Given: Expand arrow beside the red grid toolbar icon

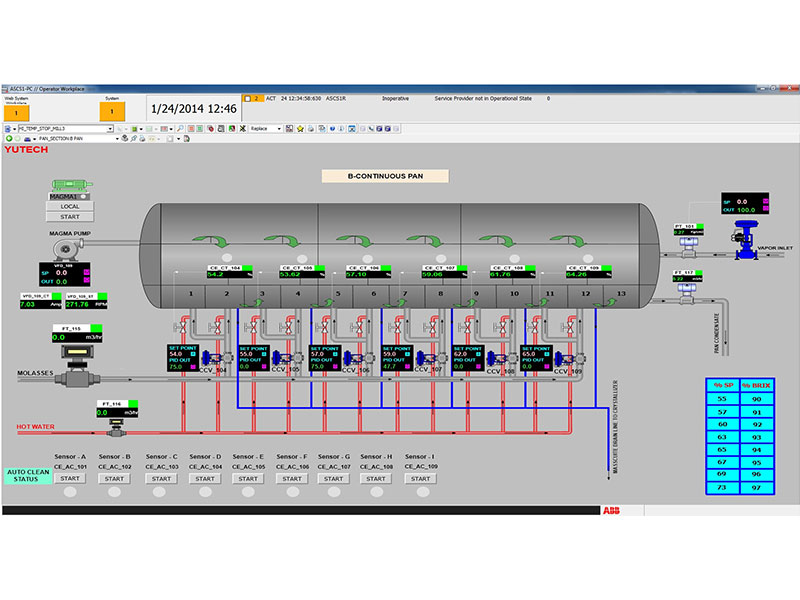Looking at the screenshot, I should (171, 129).
